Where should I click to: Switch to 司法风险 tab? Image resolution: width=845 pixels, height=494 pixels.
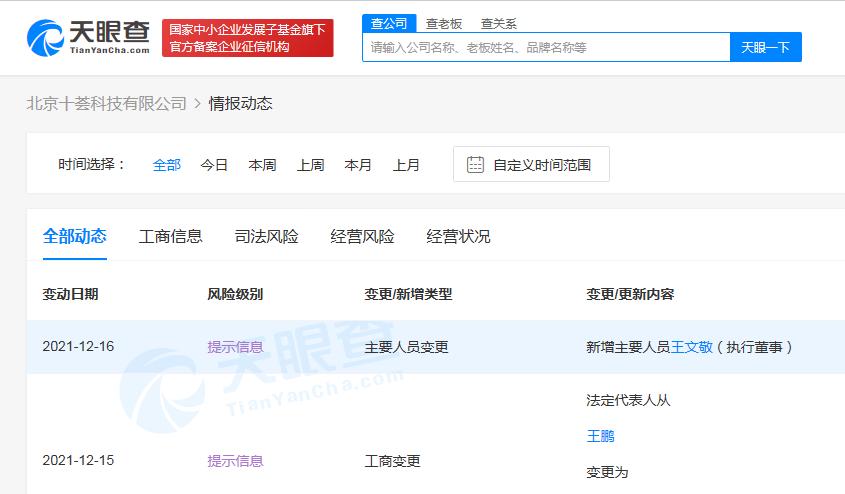click(266, 236)
